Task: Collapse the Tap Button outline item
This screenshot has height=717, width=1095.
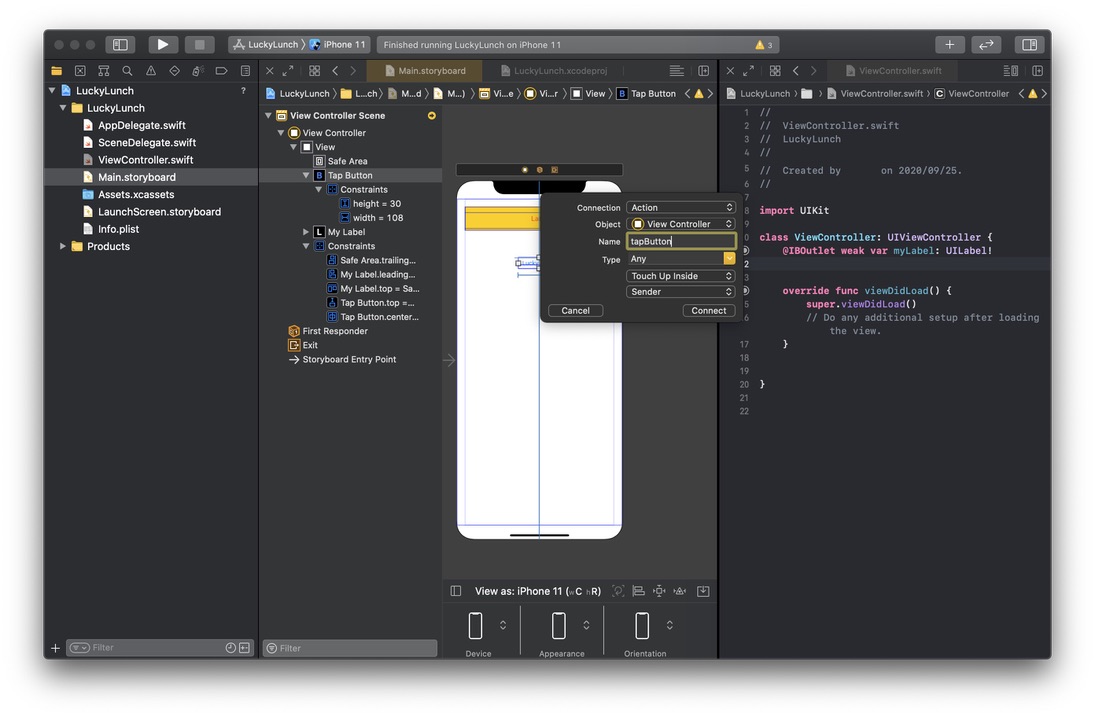Action: (x=306, y=175)
